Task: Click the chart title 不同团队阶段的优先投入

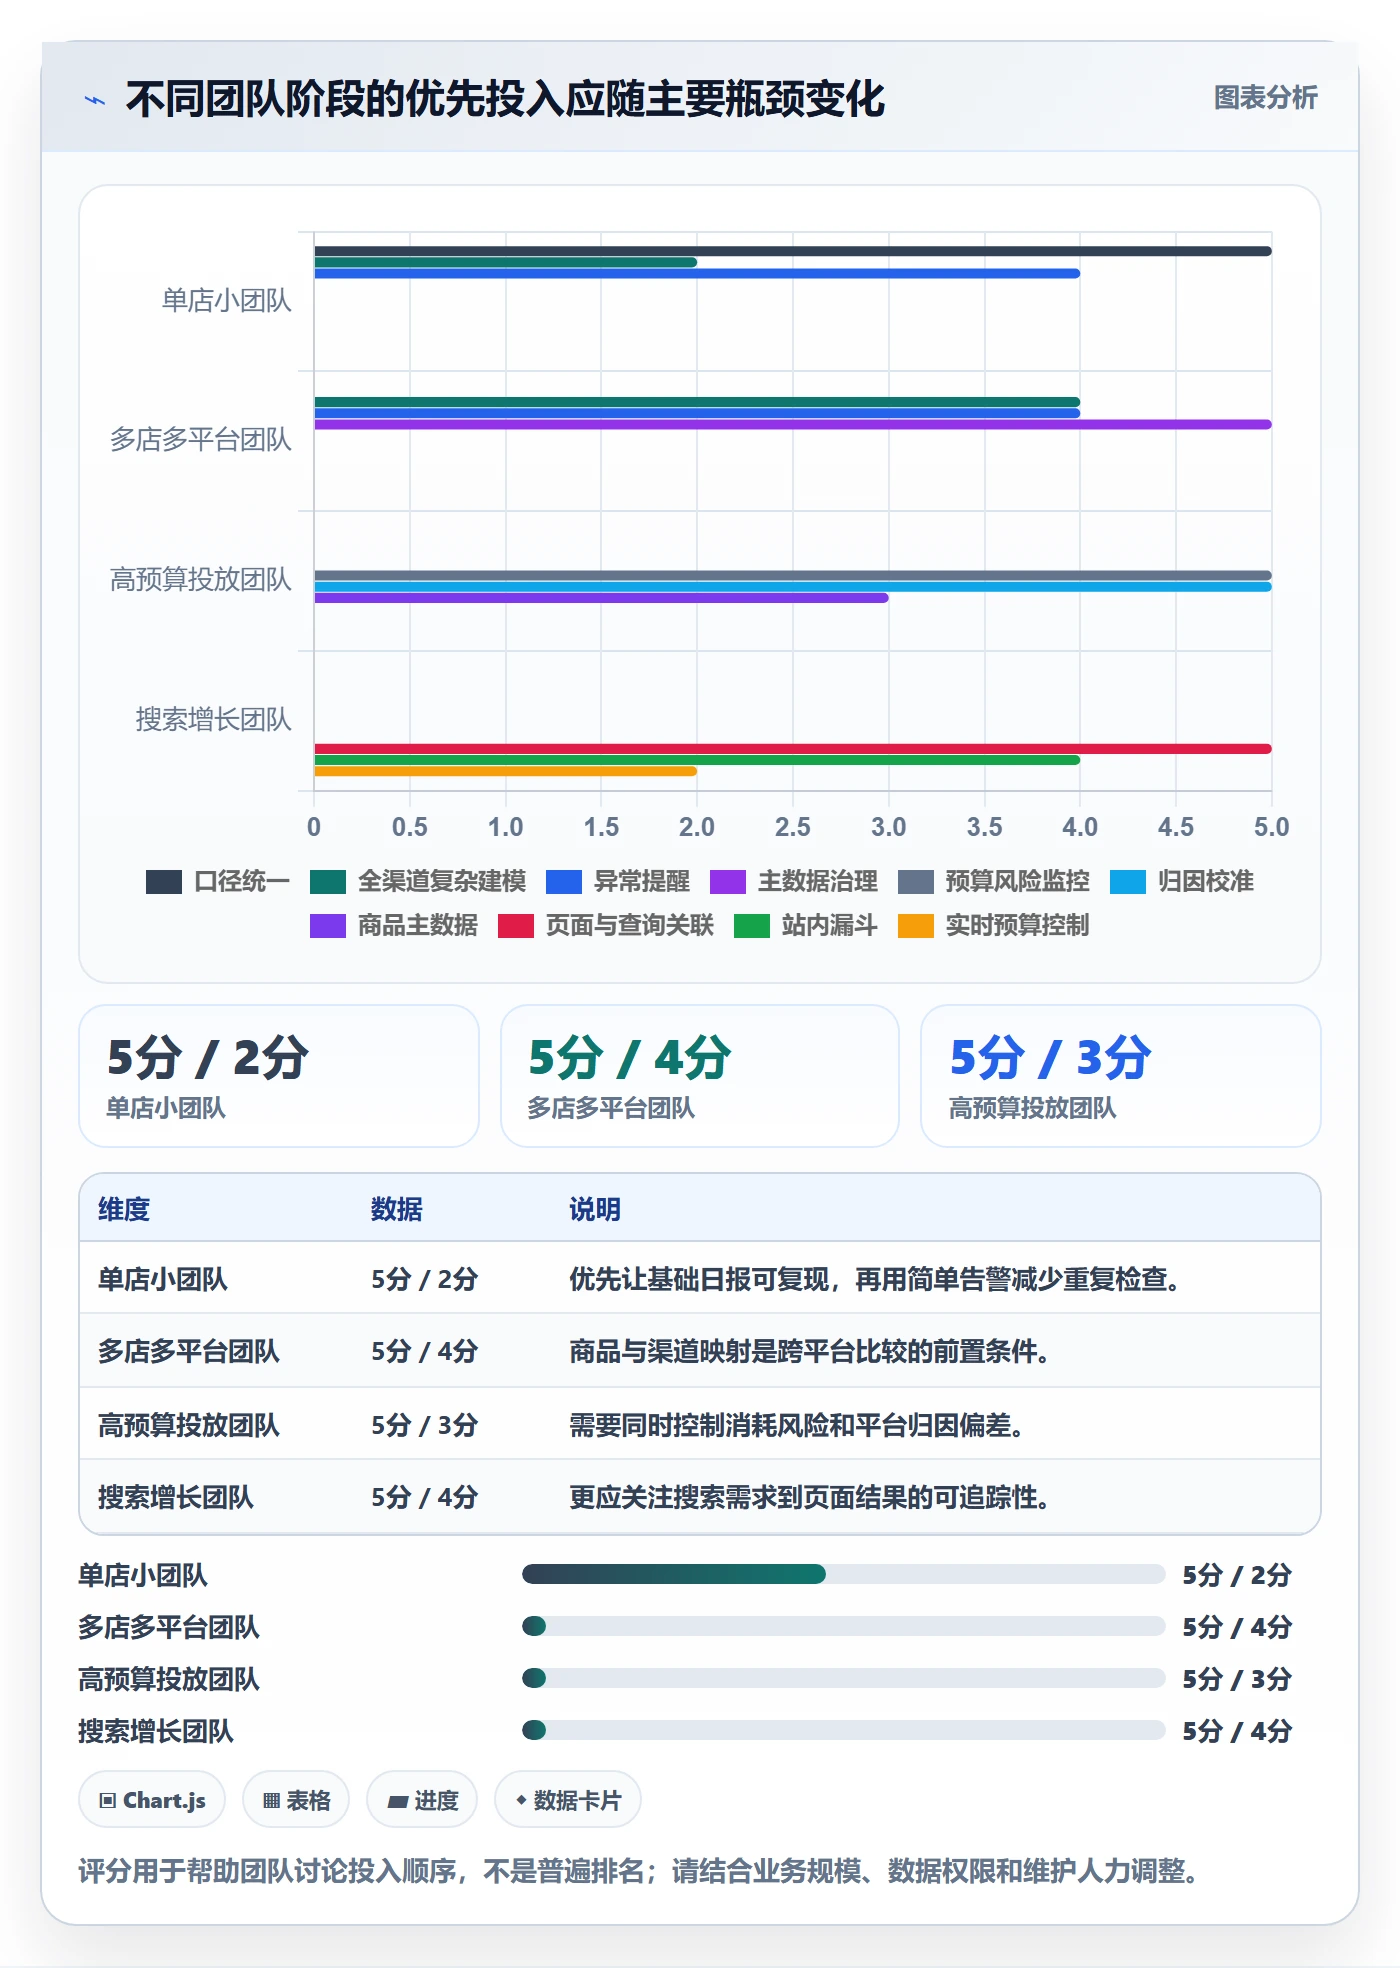Action: (505, 100)
